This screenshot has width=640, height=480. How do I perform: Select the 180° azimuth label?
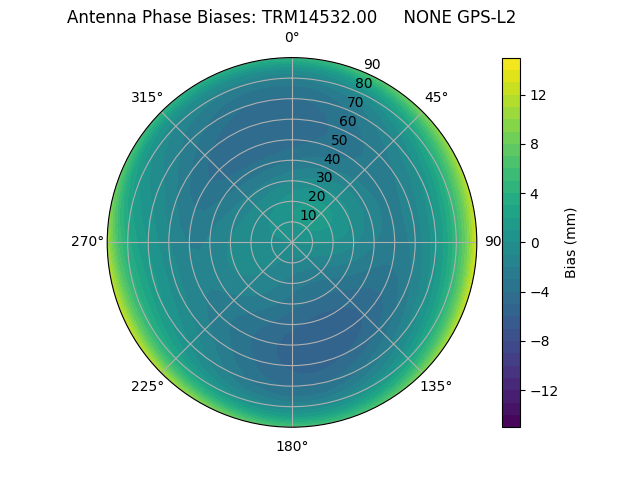click(x=292, y=446)
